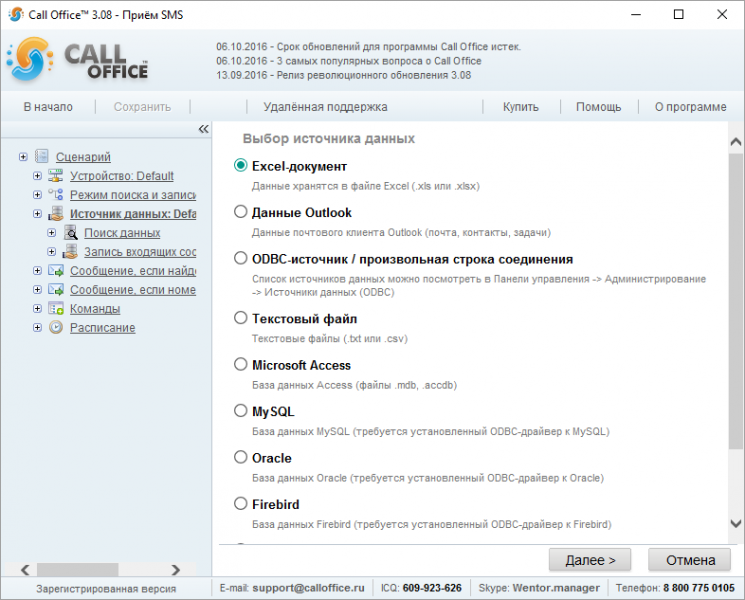
Task: Expand the Сообщение, если найдено node
Action: [37, 270]
